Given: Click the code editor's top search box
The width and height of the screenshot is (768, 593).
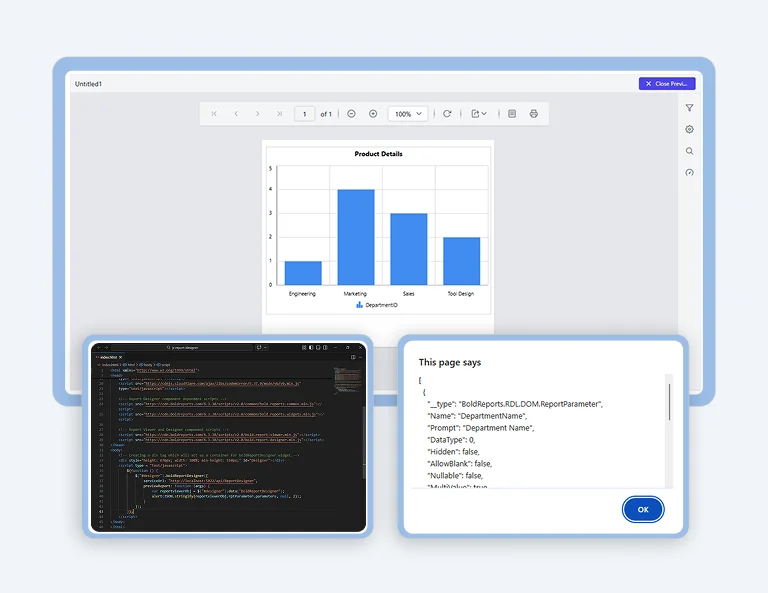Looking at the screenshot, I should 182,347.
